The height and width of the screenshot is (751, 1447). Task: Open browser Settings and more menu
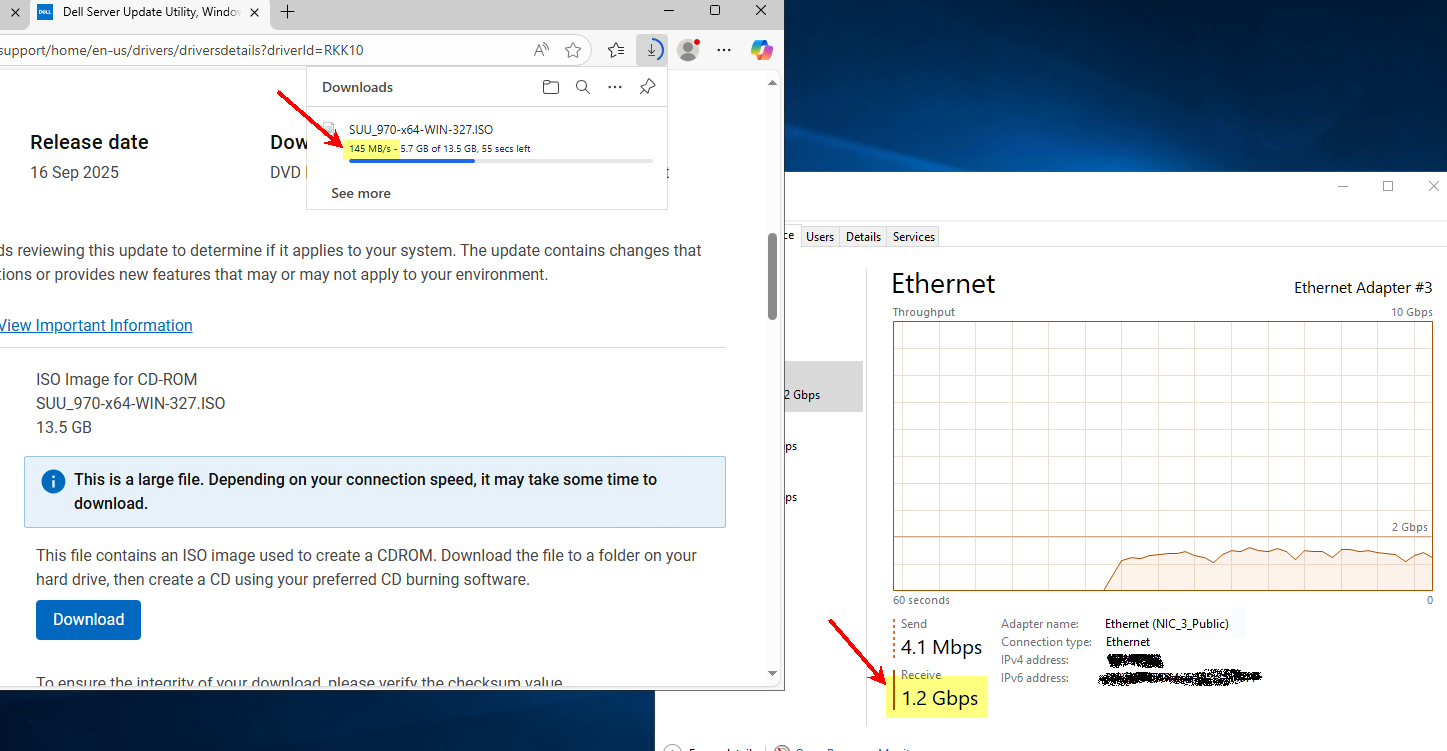point(726,50)
